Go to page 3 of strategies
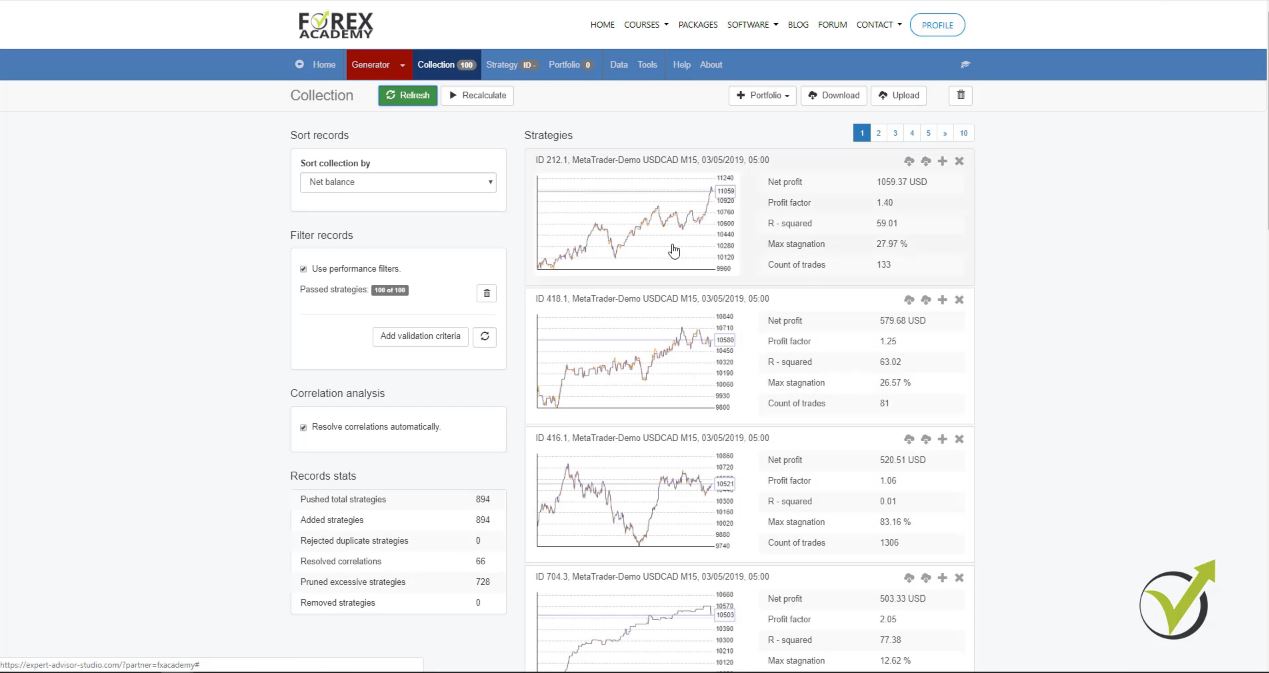This screenshot has height=673, width=1269. [x=895, y=133]
